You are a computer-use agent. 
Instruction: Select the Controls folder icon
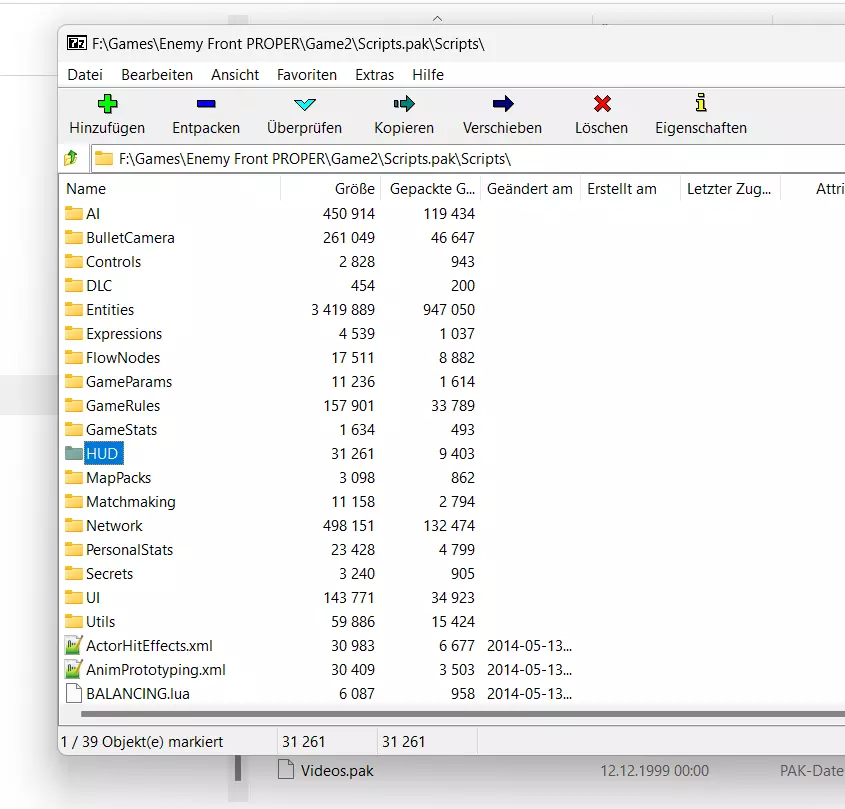(x=74, y=261)
